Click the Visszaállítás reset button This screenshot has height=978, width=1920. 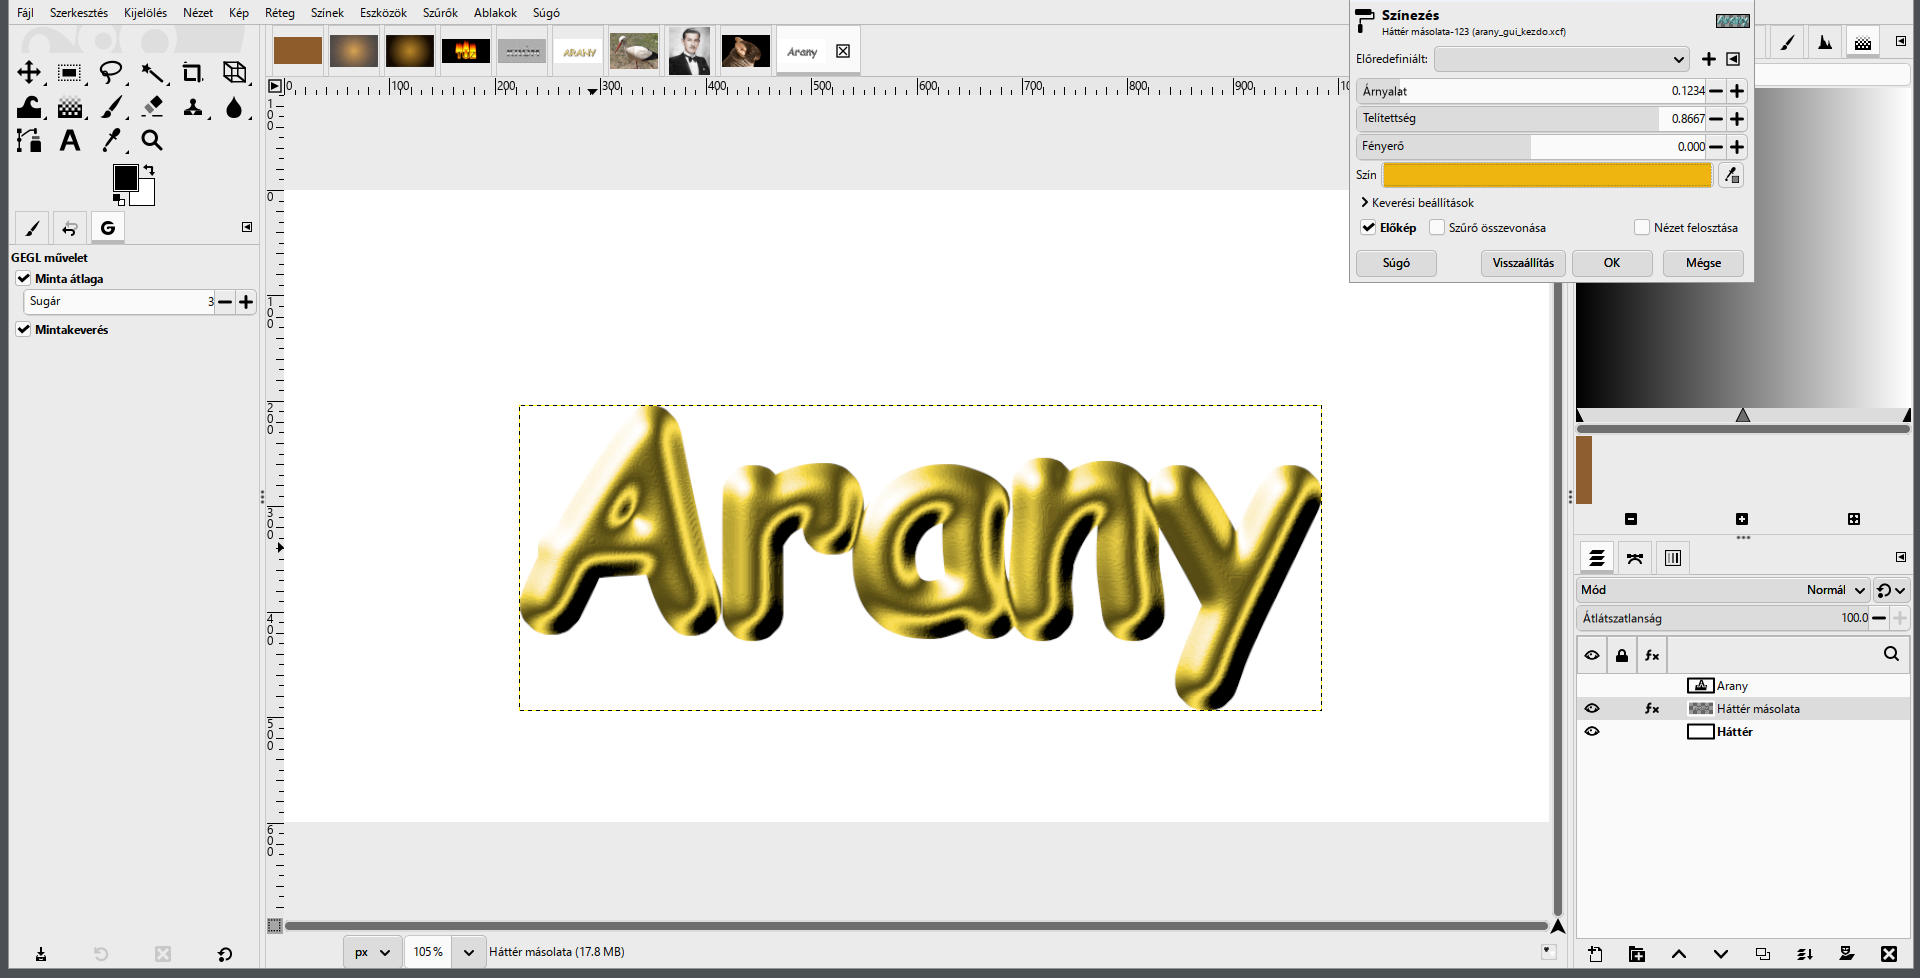[x=1523, y=263]
